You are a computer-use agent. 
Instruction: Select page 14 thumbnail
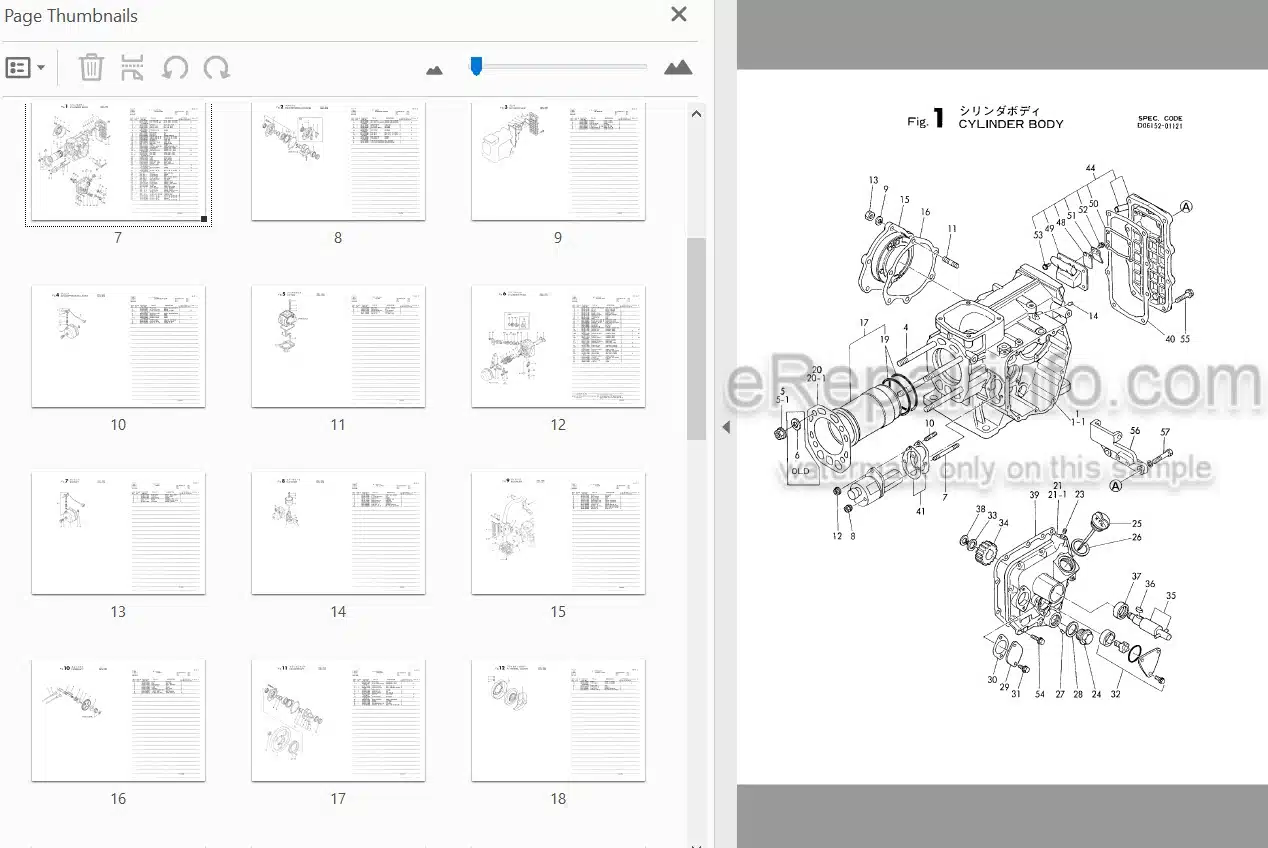[338, 533]
